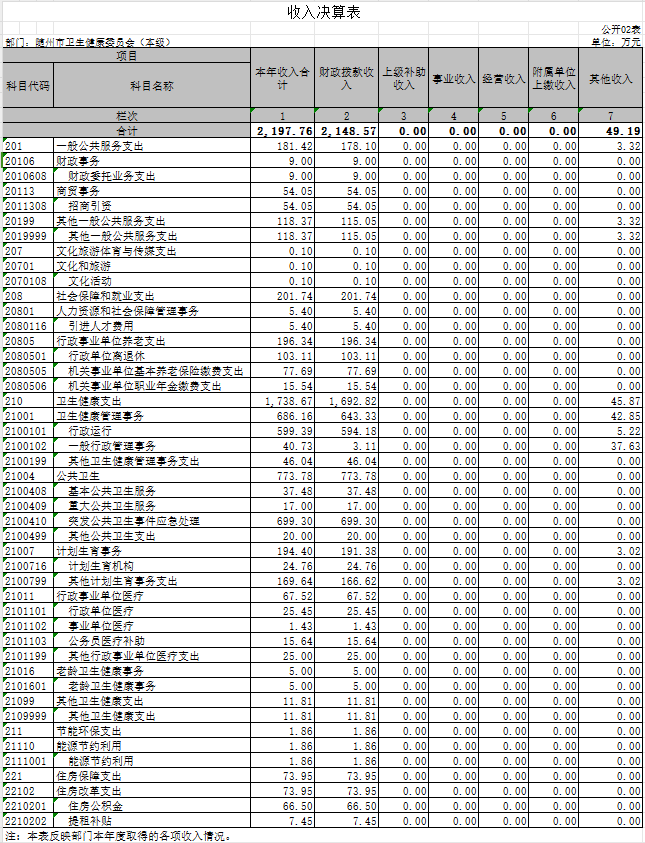The image size is (645, 843).
Task: Click the 公务员医疗补助 cell
Action: tap(105, 640)
